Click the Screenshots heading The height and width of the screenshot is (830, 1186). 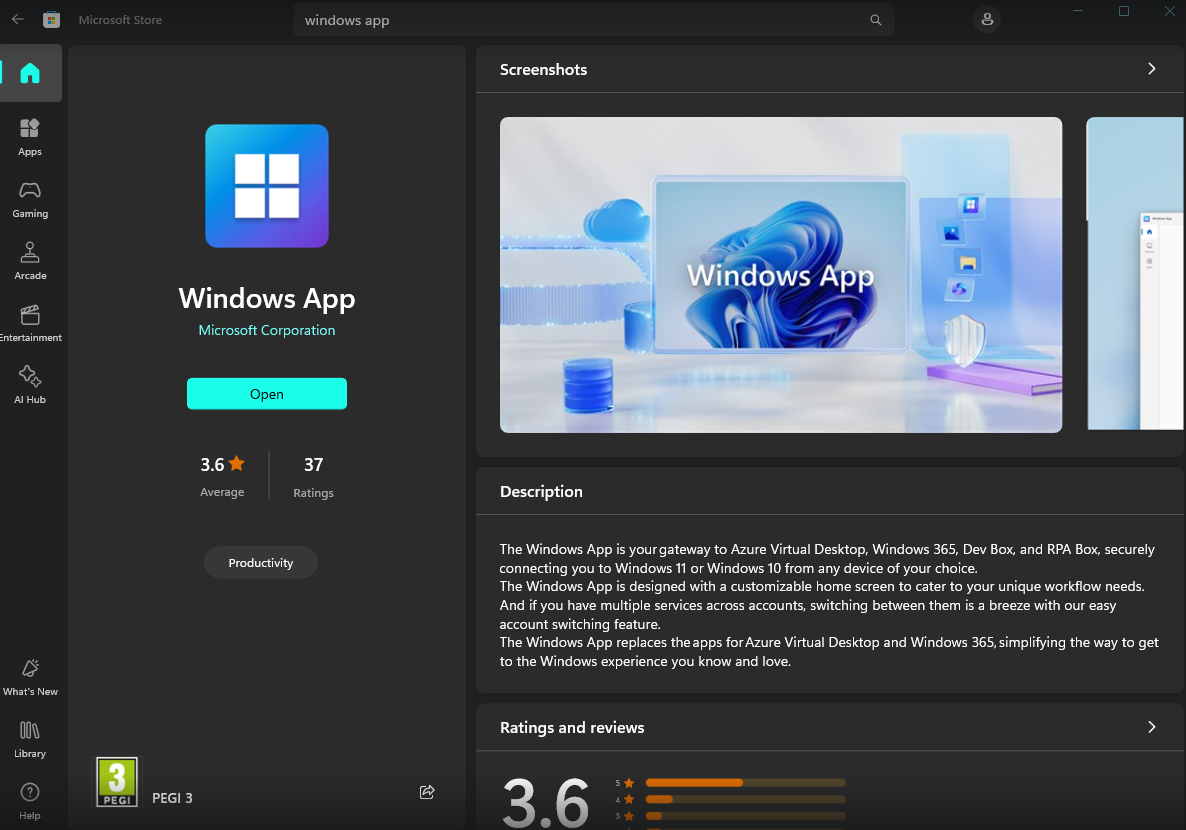pos(543,70)
